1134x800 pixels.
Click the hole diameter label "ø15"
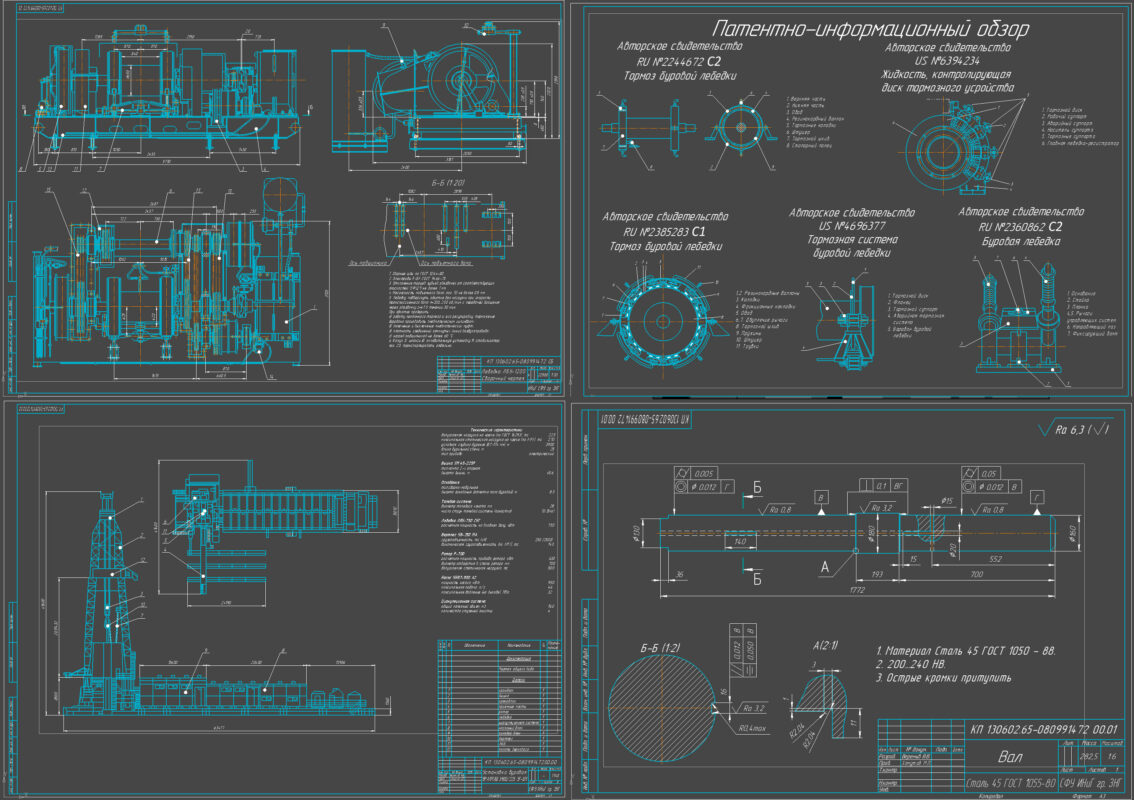click(x=947, y=501)
